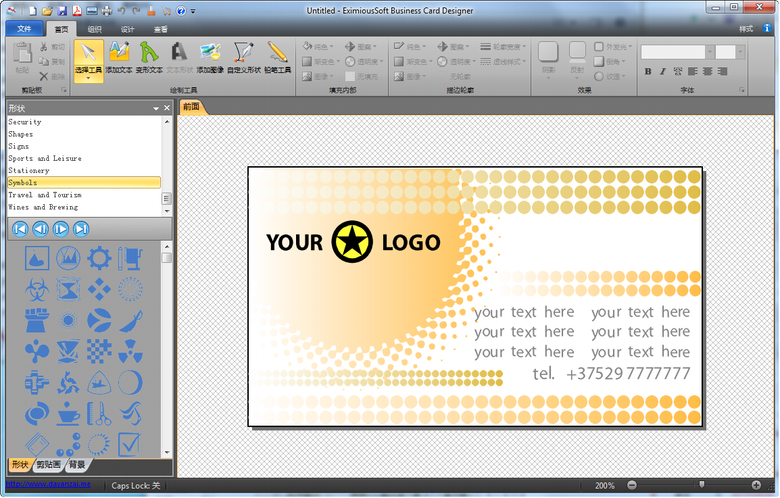Screen dimensions: 780x498
Task: Switch to the 剪贴画 (Clipart) panel tab
Action: click(x=48, y=465)
